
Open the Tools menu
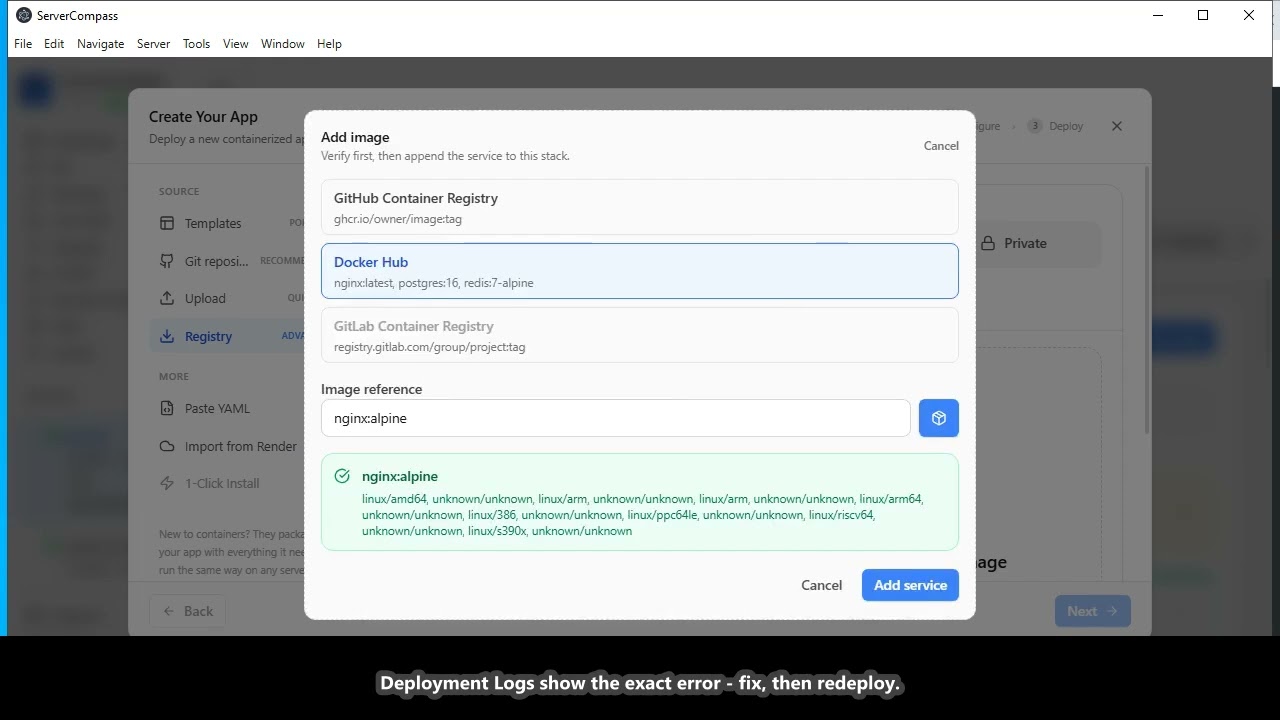tap(196, 44)
